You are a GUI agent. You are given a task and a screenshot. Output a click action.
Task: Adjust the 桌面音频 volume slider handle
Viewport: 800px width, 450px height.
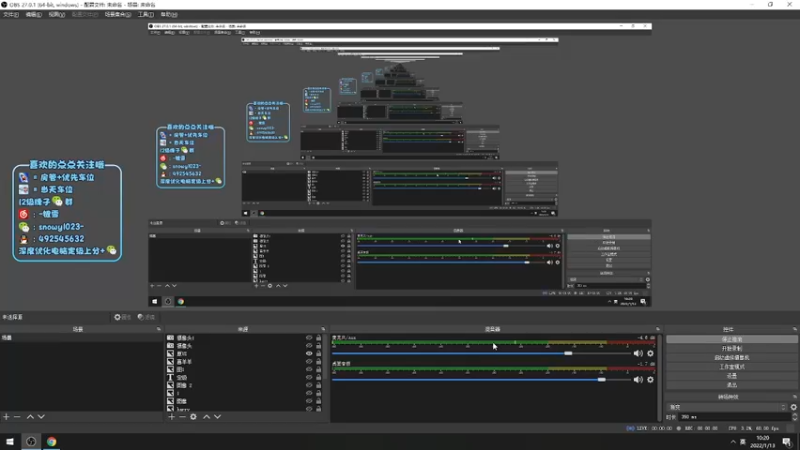(602, 380)
